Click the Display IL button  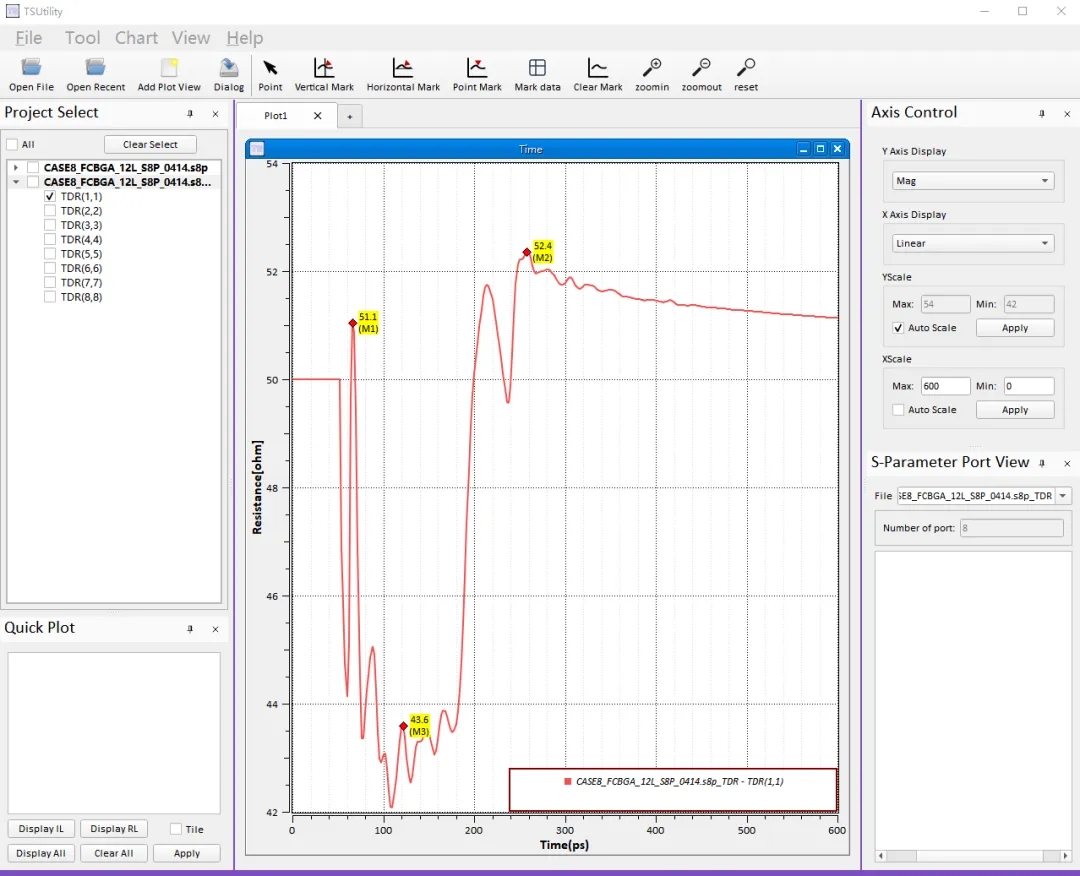pos(41,829)
